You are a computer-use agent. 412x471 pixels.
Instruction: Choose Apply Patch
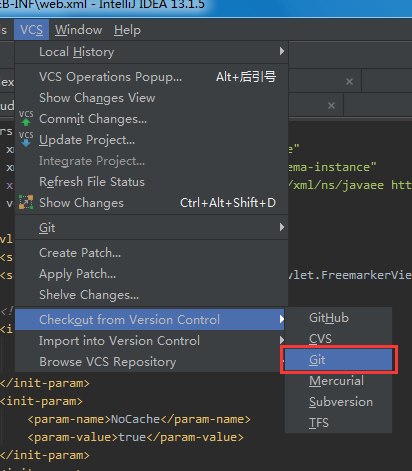tap(151, 274)
